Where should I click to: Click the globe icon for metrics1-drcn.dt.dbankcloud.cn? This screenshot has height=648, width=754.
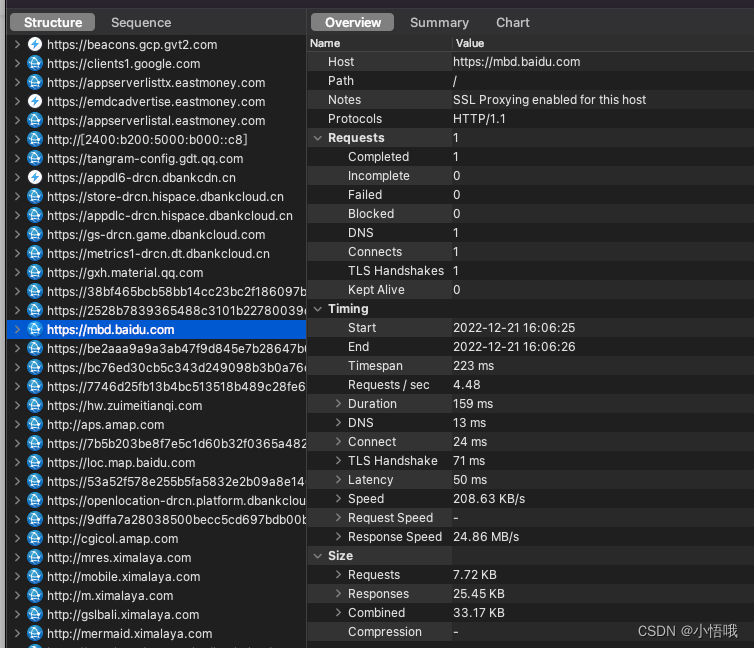click(x=35, y=253)
